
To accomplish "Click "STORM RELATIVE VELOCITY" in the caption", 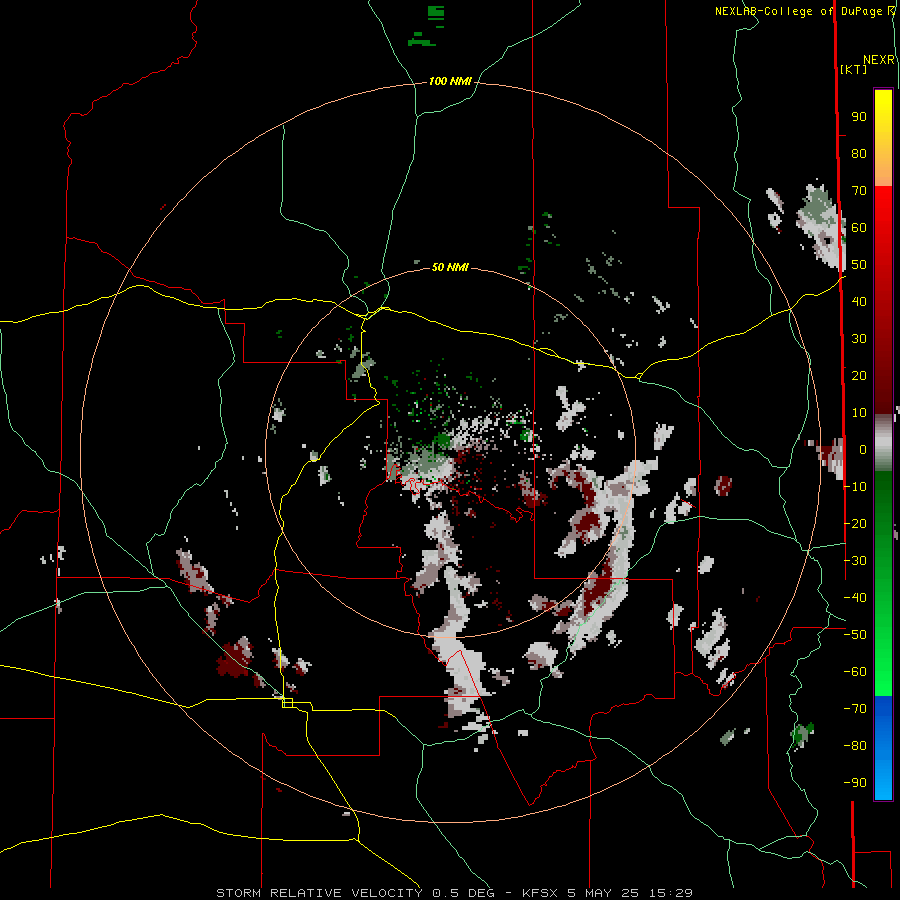I will (x=319, y=893).
